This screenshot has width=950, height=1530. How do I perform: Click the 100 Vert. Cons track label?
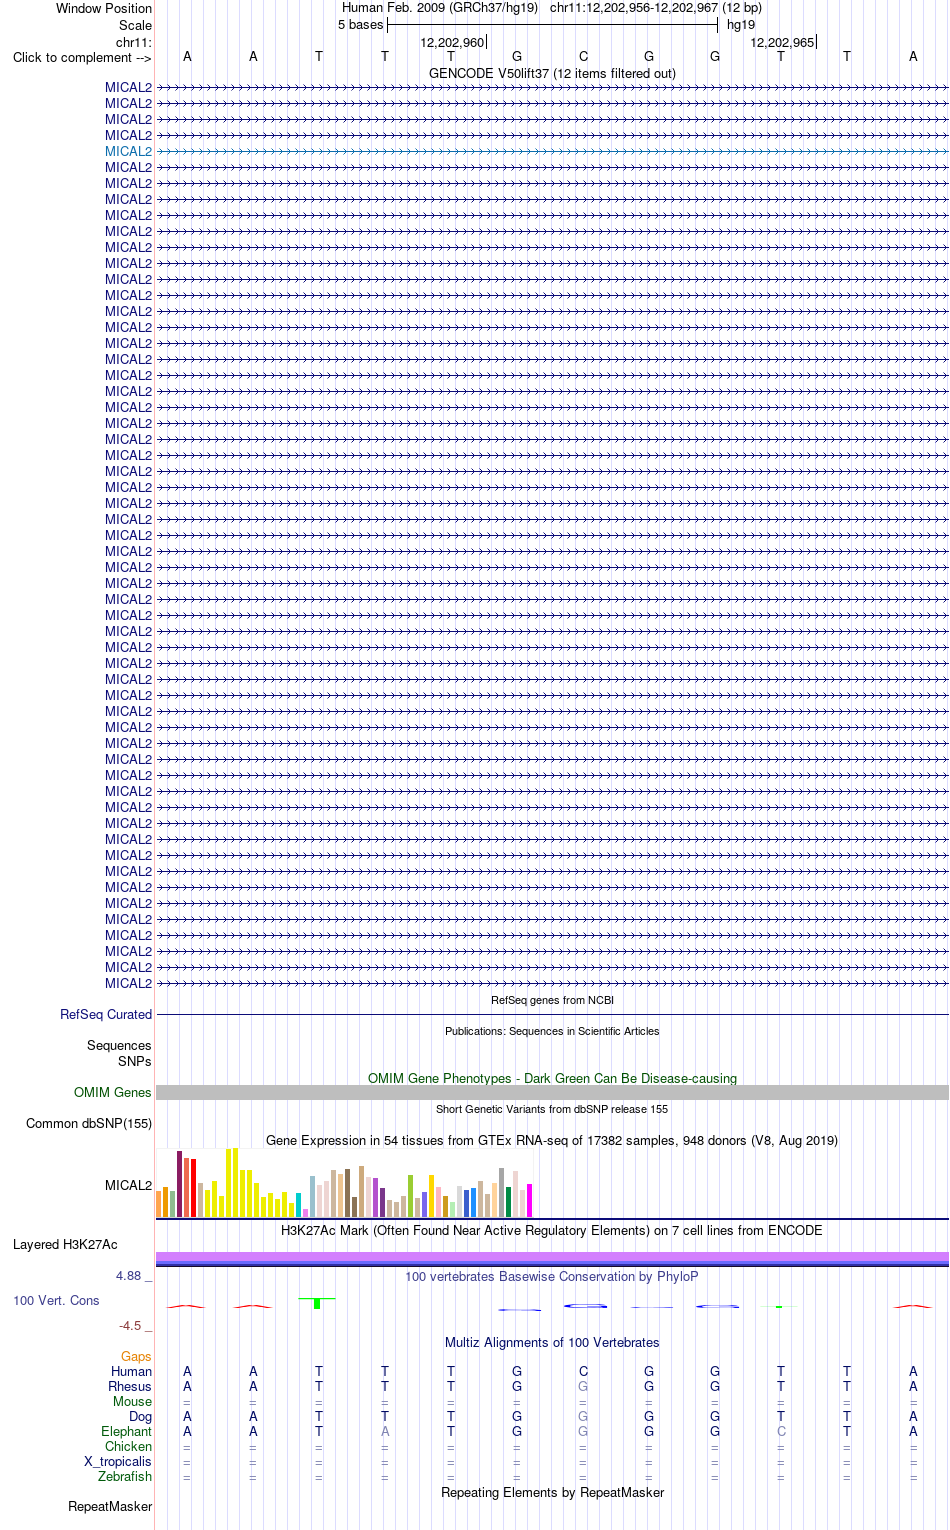coord(56,1300)
